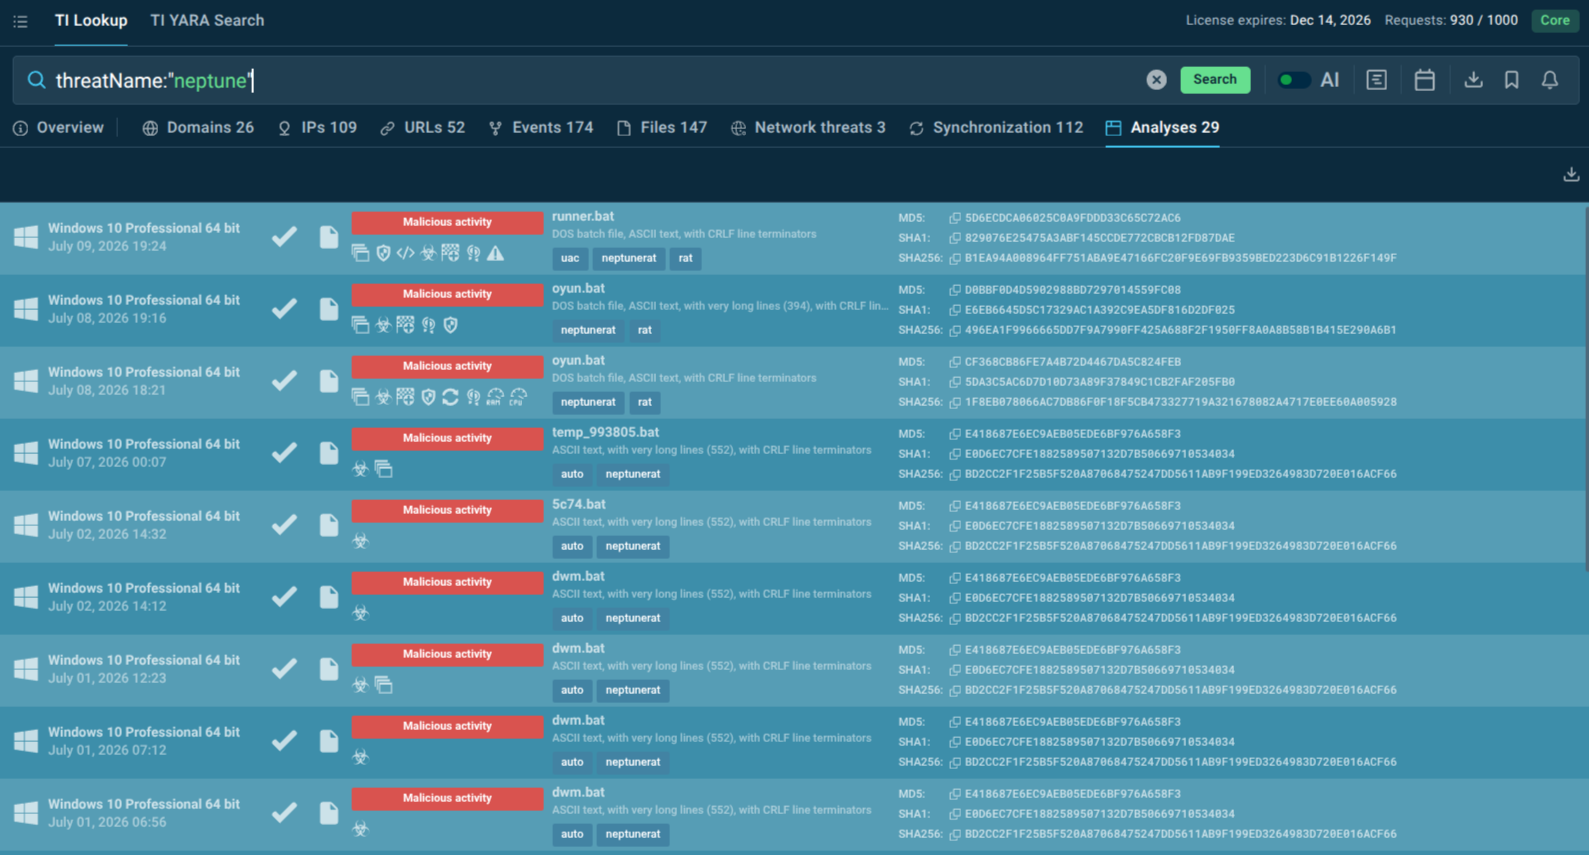This screenshot has width=1589, height=855.
Task: Open oyun.bat analysis from 18:21
Action: [578, 360]
